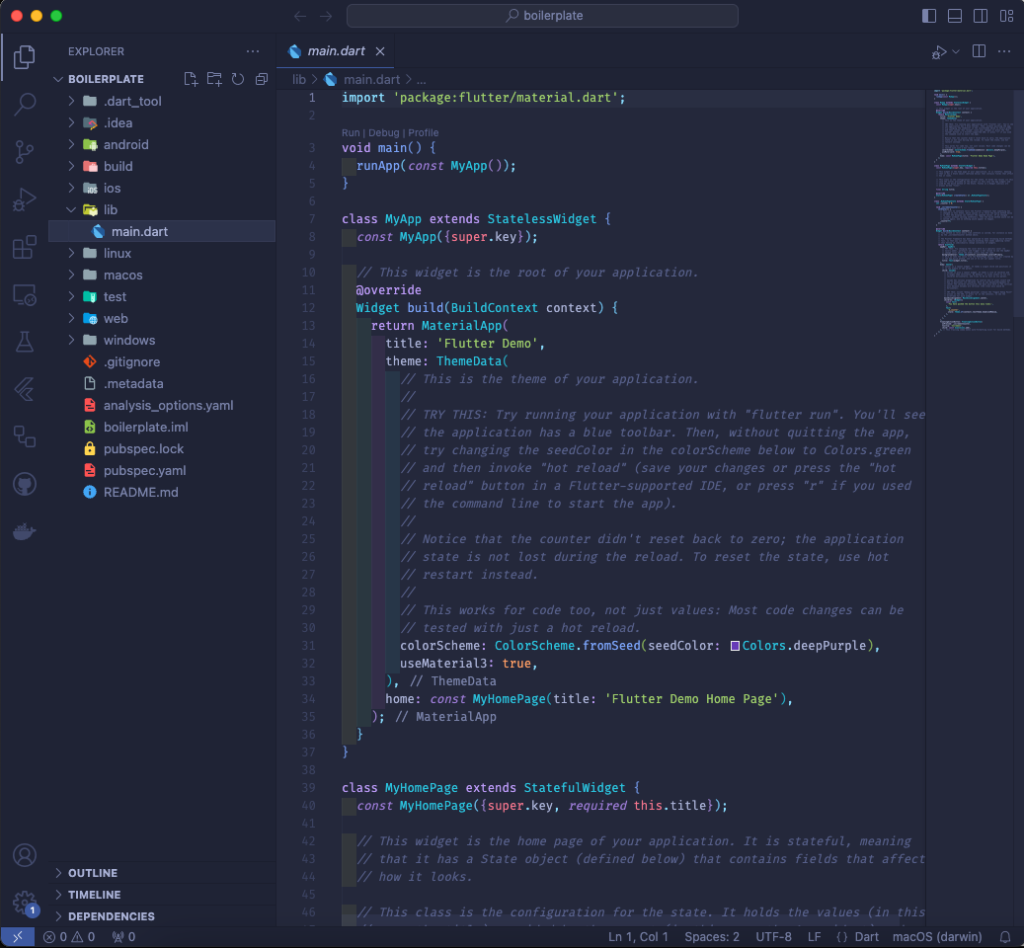Toggle the bottom panel visibility

pos(955,16)
